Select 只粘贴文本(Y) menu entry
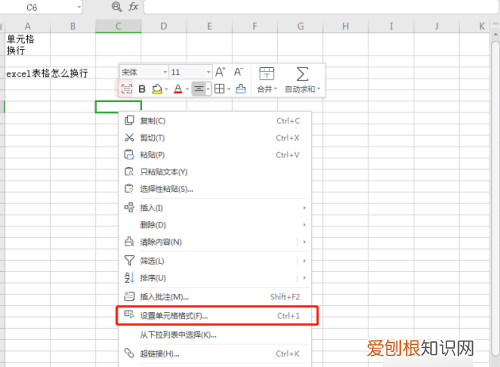Image resolution: width=500 pixels, height=367 pixels. tap(215, 172)
